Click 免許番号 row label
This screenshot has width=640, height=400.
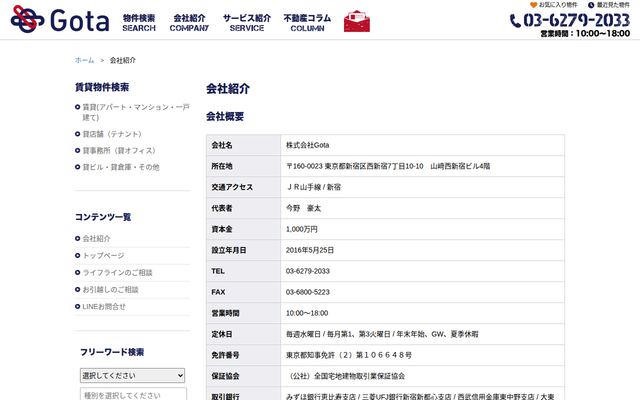coord(225,355)
